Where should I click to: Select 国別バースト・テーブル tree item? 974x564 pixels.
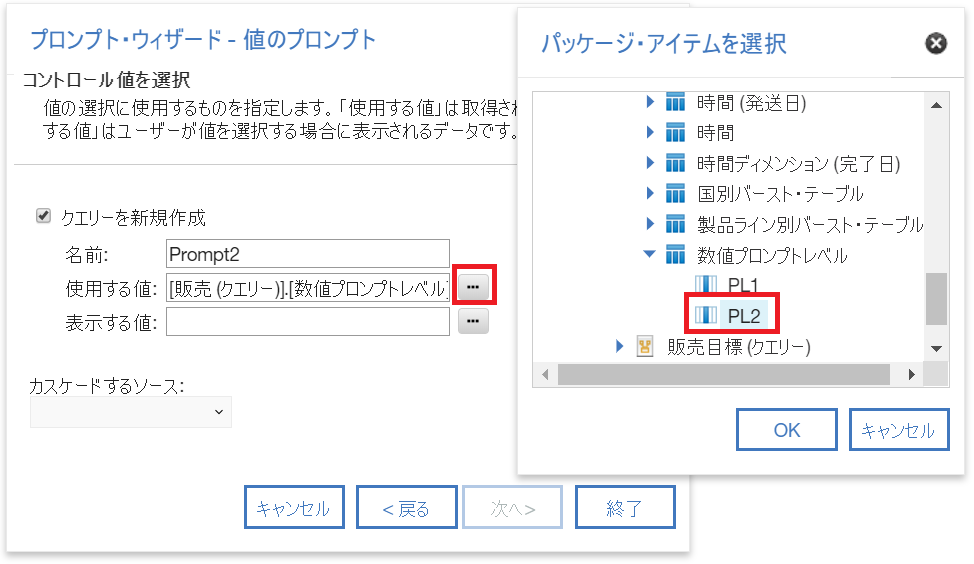(x=780, y=194)
